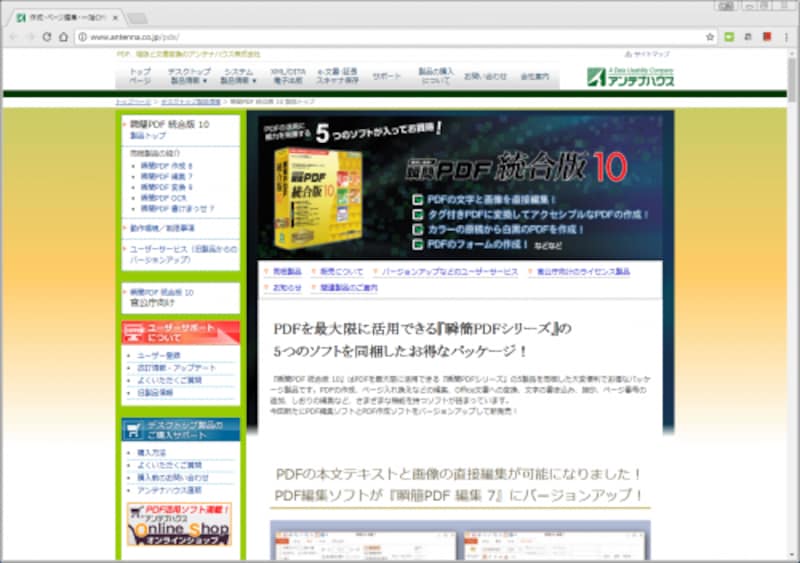Open the 瞬簡PDF 作成 8 sidebar link
This screenshot has height=563, width=800.
tap(166, 166)
